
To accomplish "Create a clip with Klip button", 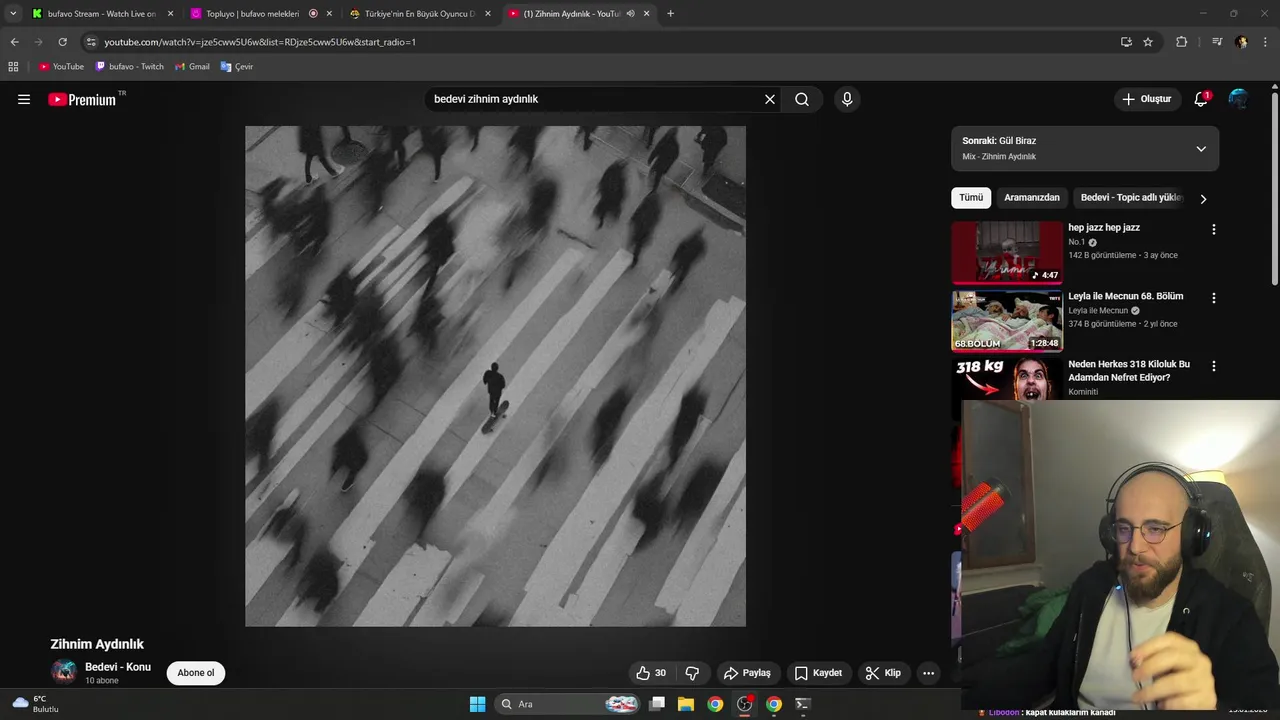I will [x=883, y=673].
